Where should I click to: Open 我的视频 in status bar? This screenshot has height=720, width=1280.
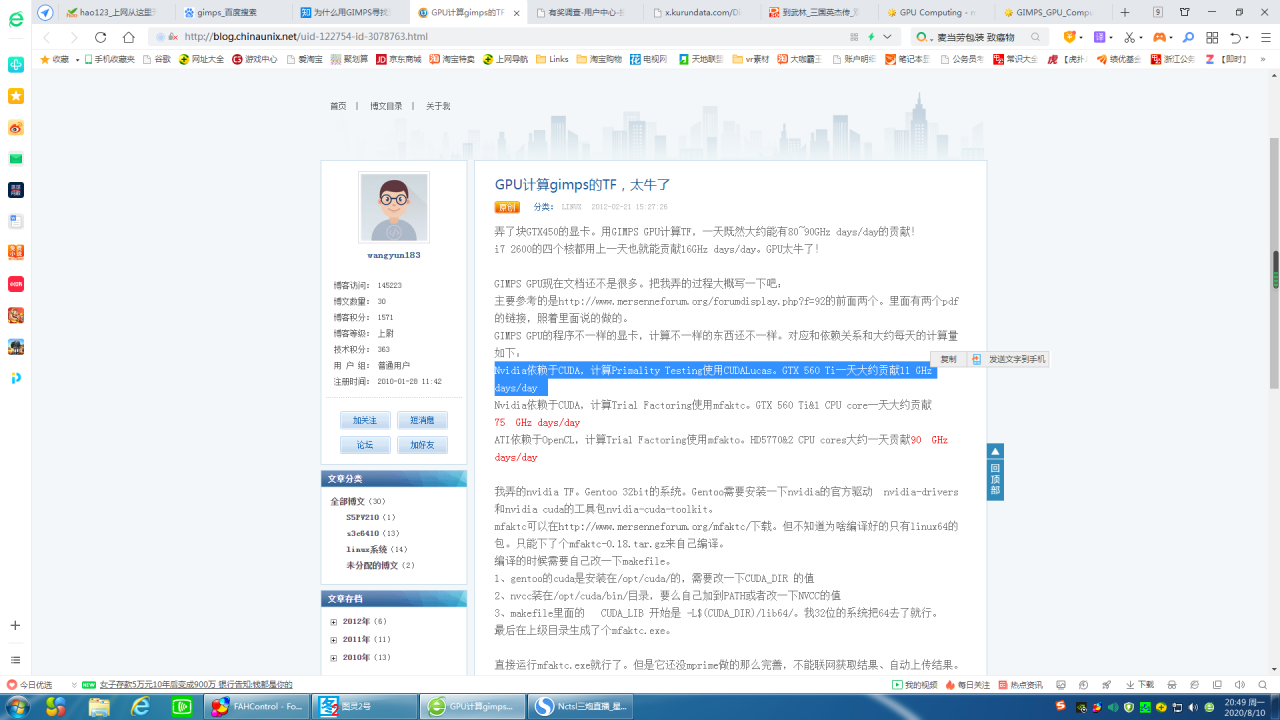click(915, 685)
